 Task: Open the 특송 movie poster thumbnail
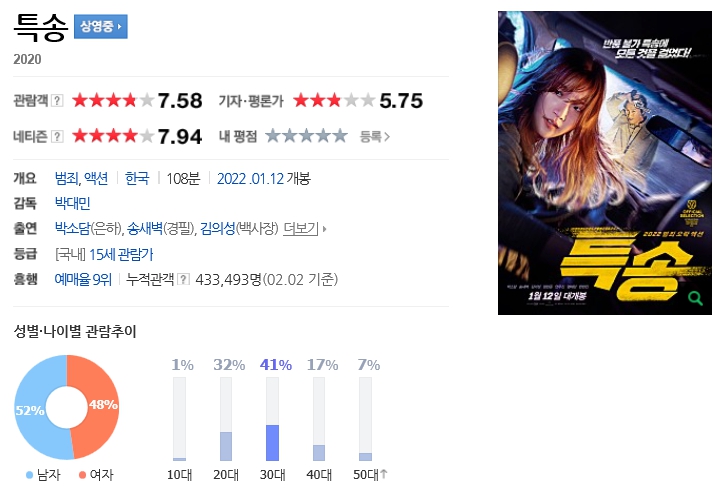click(x=605, y=163)
